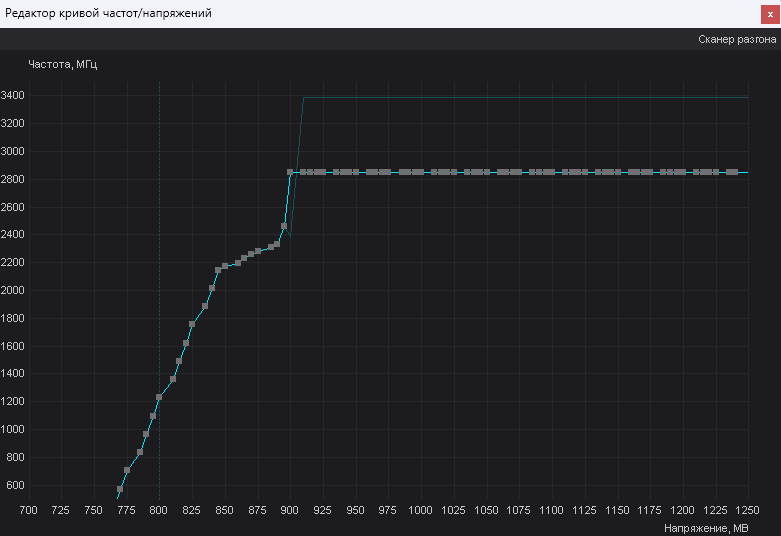This screenshot has width=781, height=536.
Task: Select the curve point at 795 mV
Action: (153, 416)
